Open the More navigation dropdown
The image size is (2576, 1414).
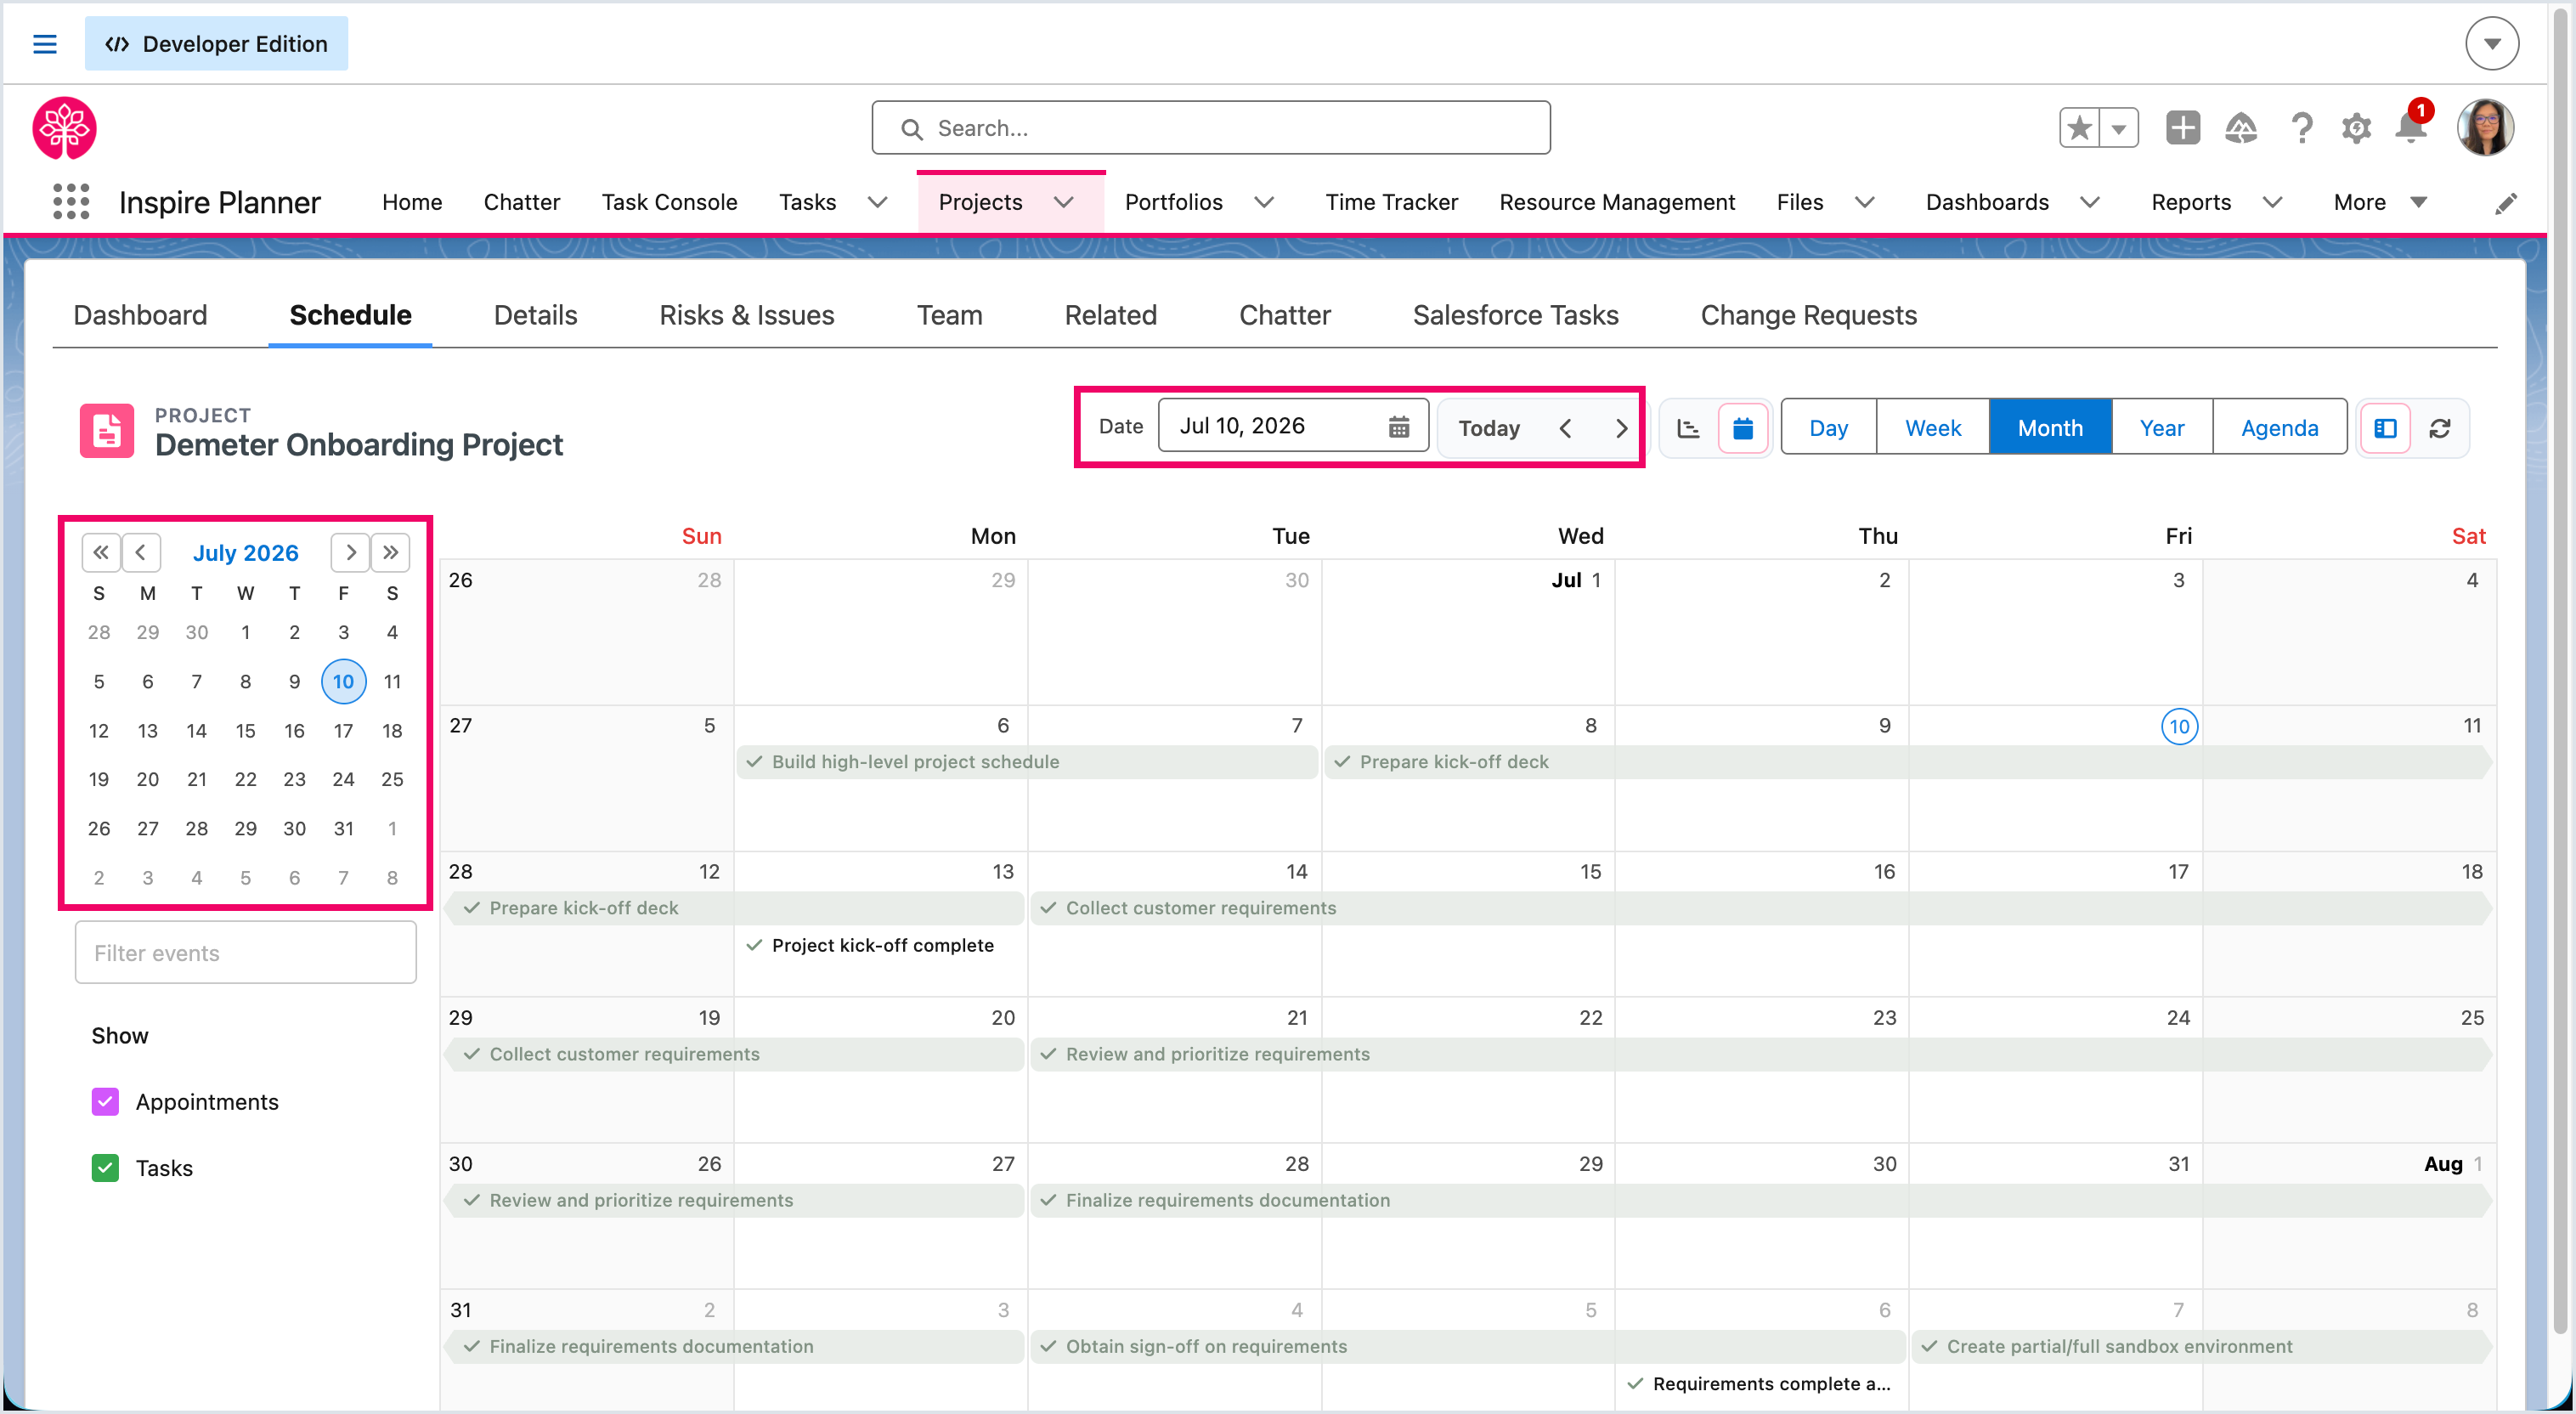(2380, 202)
